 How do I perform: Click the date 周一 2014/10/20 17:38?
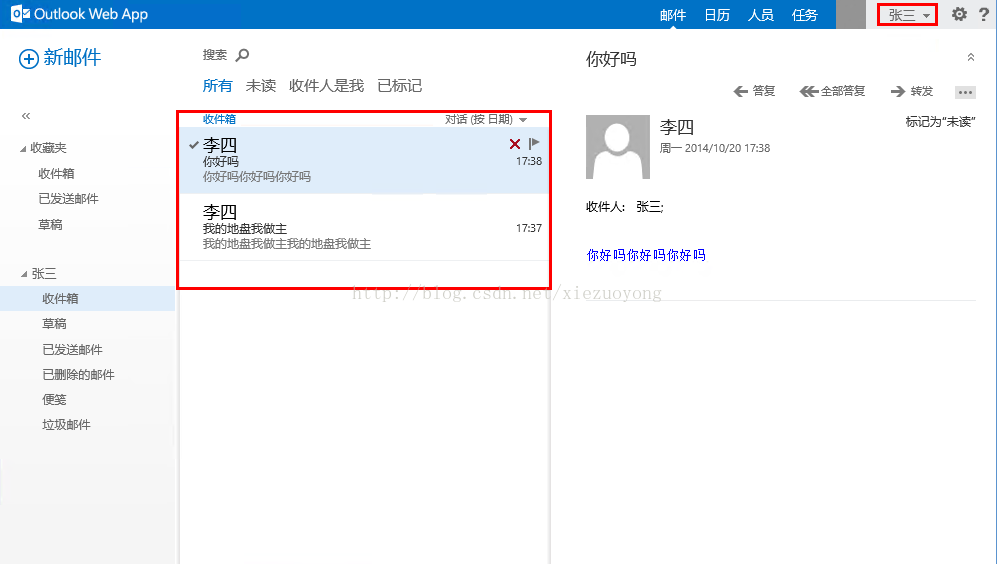point(715,148)
